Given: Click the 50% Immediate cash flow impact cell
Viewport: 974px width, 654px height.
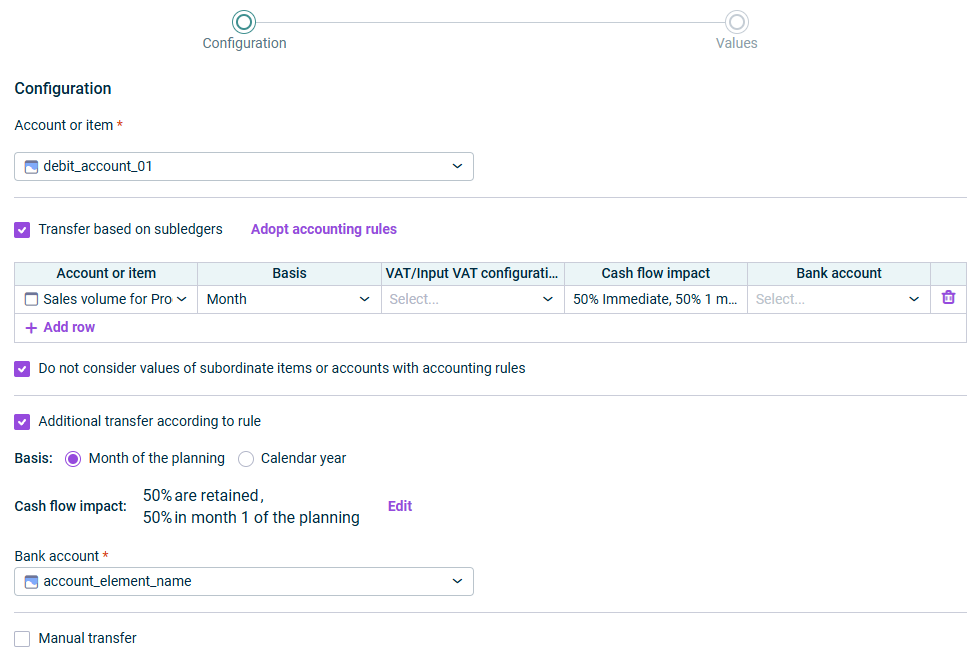Looking at the screenshot, I should [x=655, y=299].
